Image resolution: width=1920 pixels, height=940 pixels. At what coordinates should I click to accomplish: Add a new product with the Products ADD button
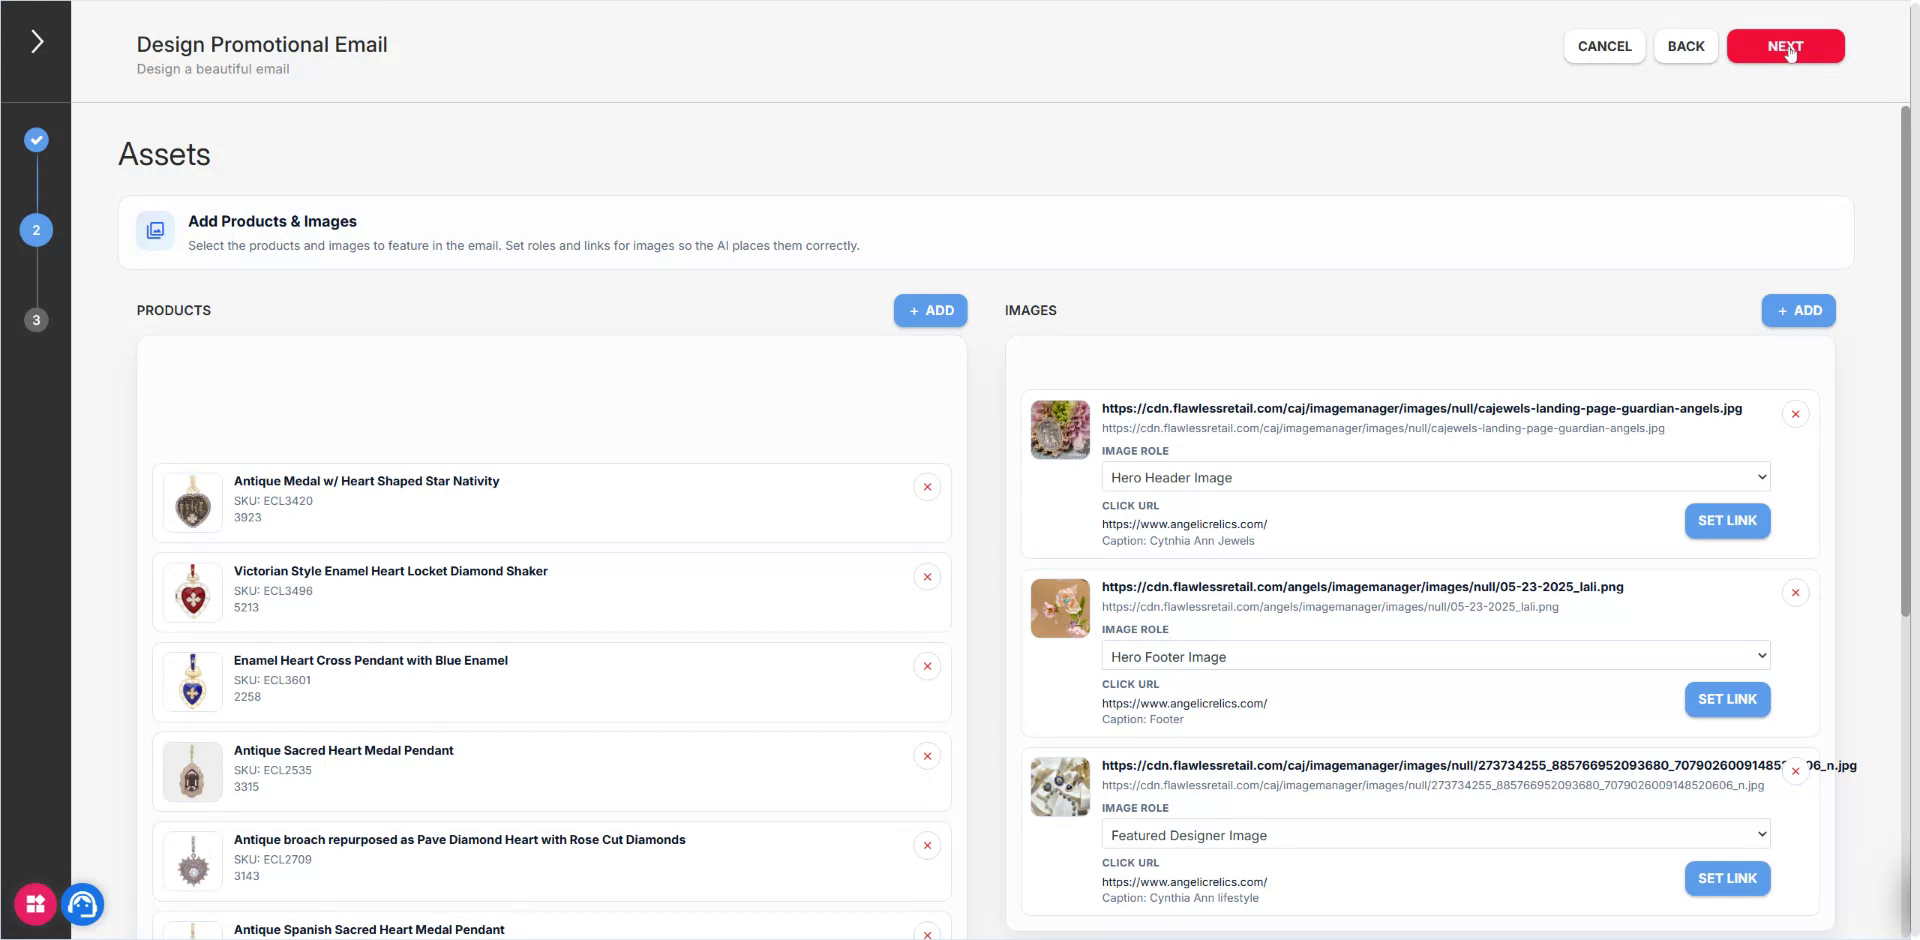[x=930, y=311]
